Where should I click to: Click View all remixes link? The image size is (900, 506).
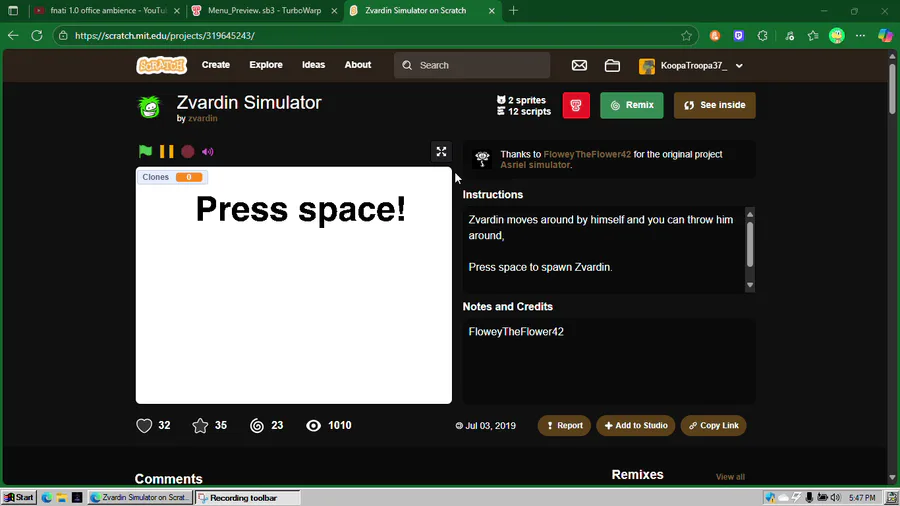click(730, 477)
